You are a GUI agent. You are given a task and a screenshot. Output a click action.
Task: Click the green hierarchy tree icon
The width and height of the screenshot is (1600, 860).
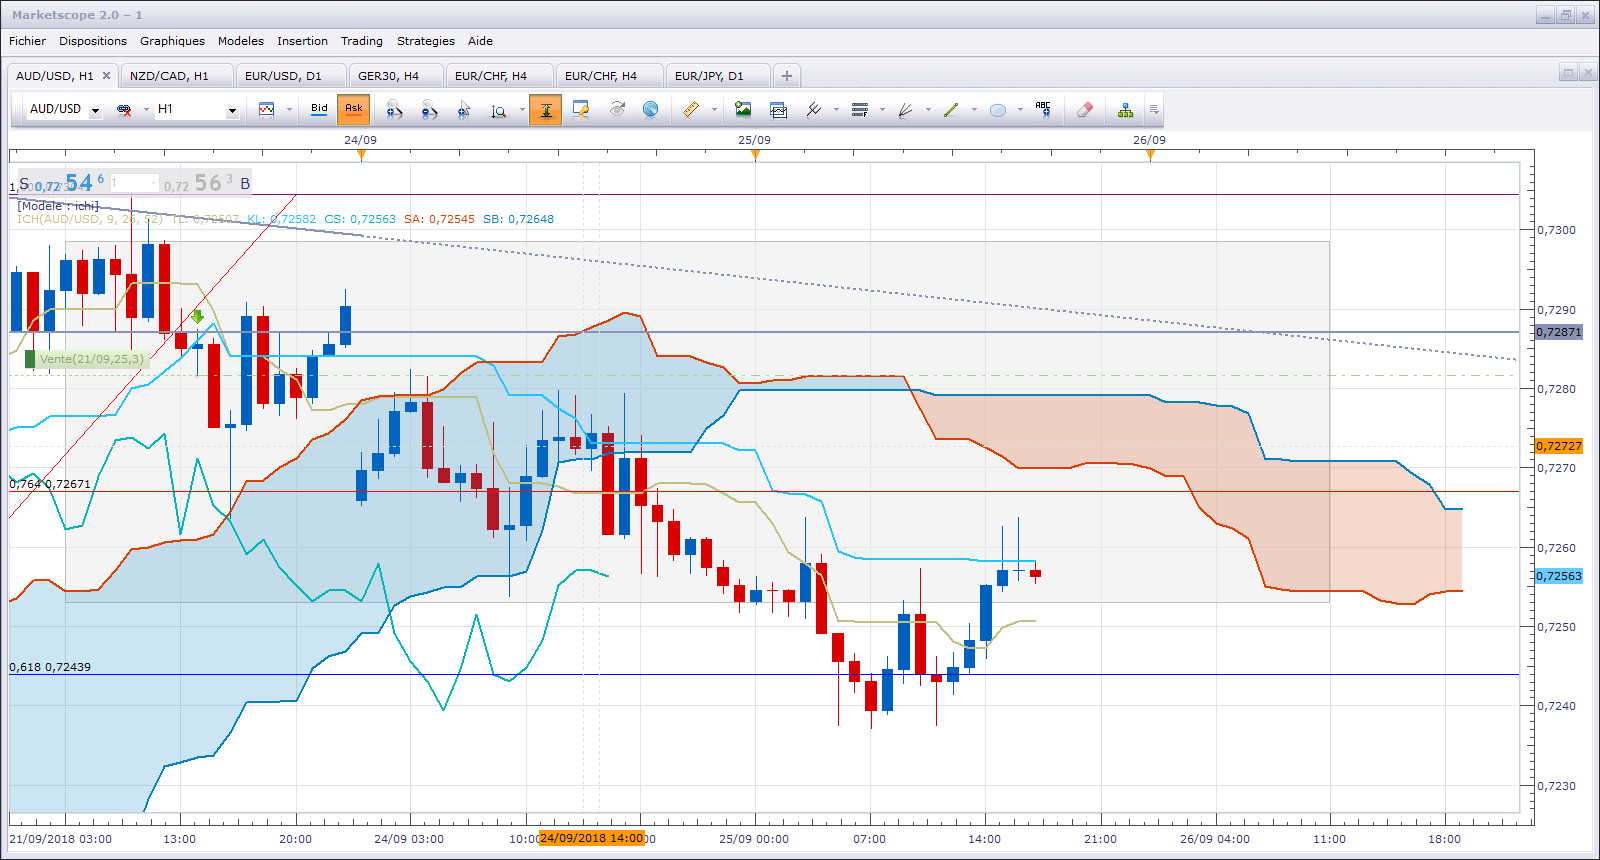(1126, 110)
